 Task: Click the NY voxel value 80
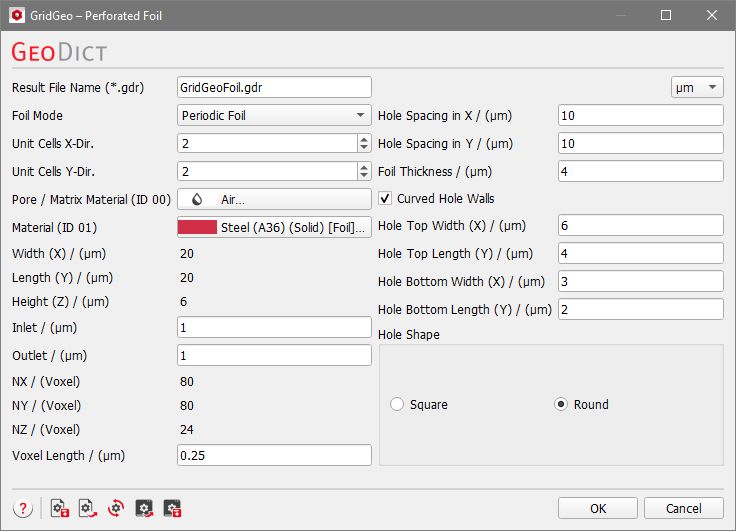(x=187, y=405)
